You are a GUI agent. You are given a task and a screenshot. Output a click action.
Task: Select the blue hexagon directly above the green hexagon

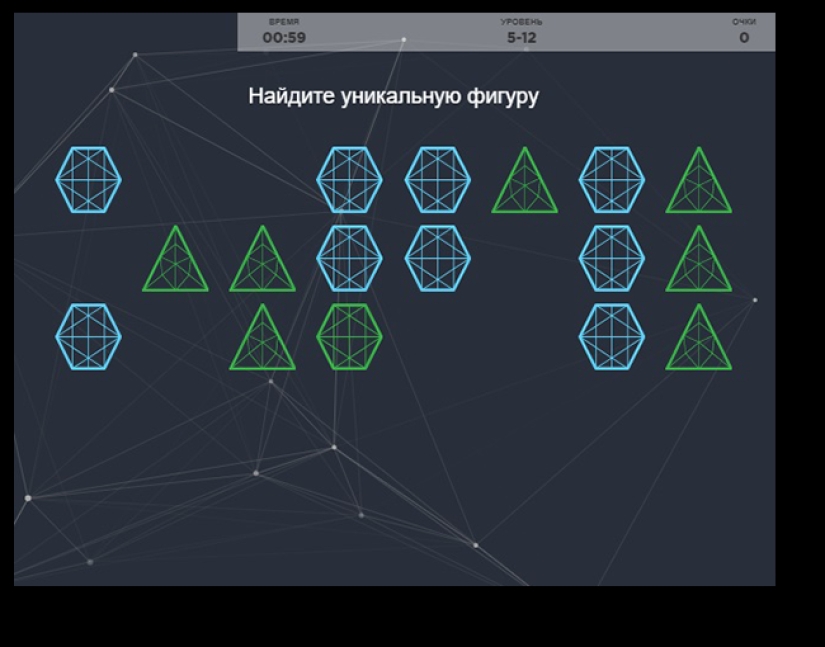pos(349,258)
